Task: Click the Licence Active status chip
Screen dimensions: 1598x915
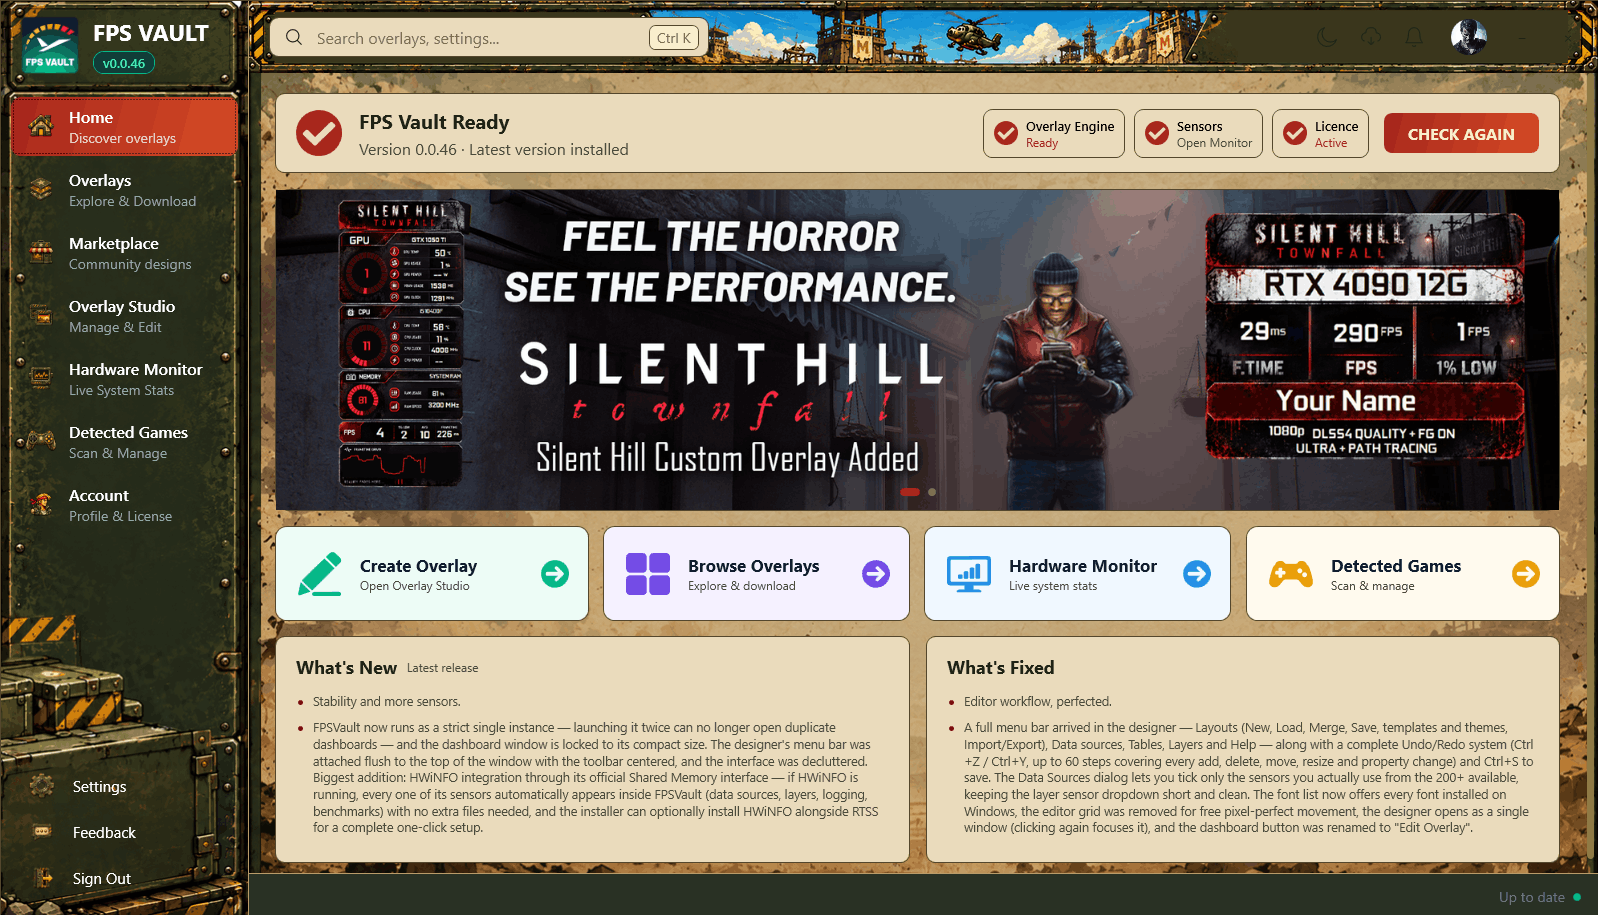Action: (x=1321, y=134)
